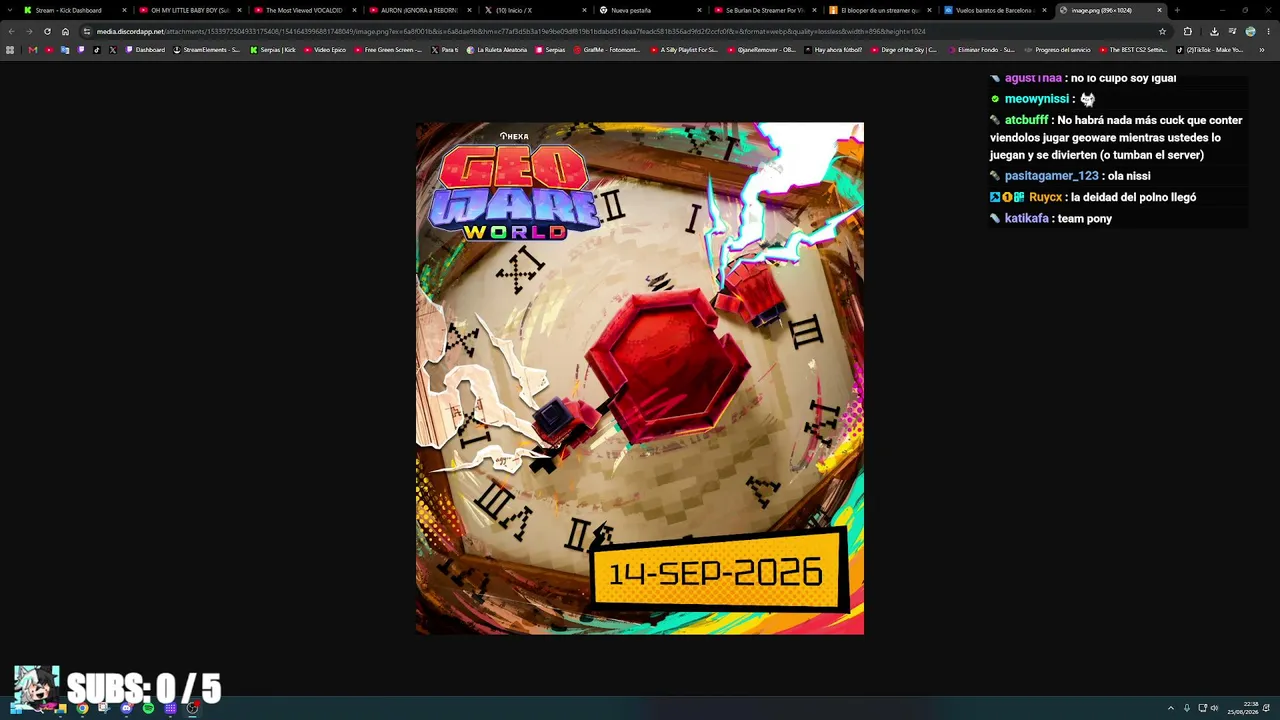Click the atcbufff username in chat
Screen dimensions: 1280x720
pos(1027,120)
